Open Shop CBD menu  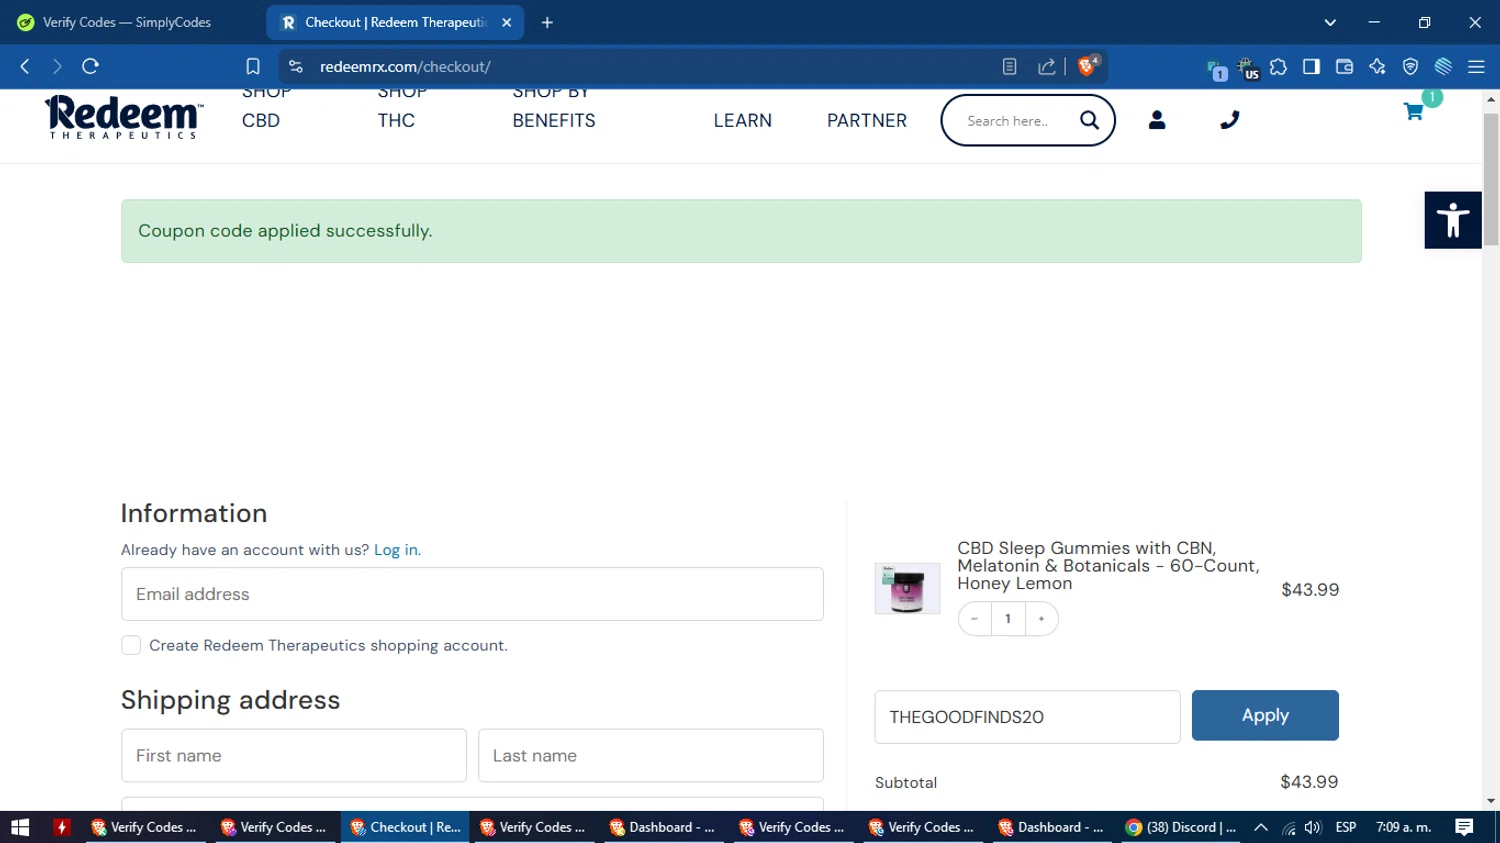tap(266, 106)
